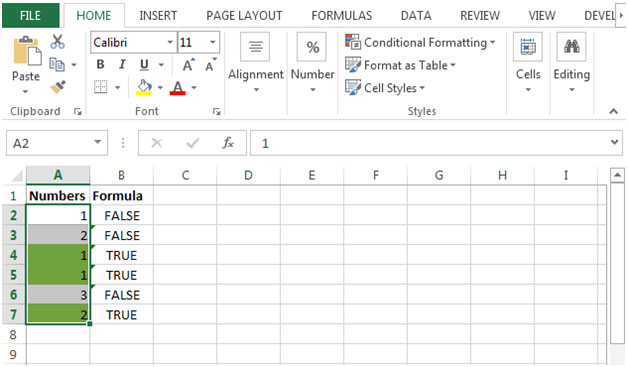Expand the Name Box dropdown
The height and width of the screenshot is (367, 628).
(97, 142)
